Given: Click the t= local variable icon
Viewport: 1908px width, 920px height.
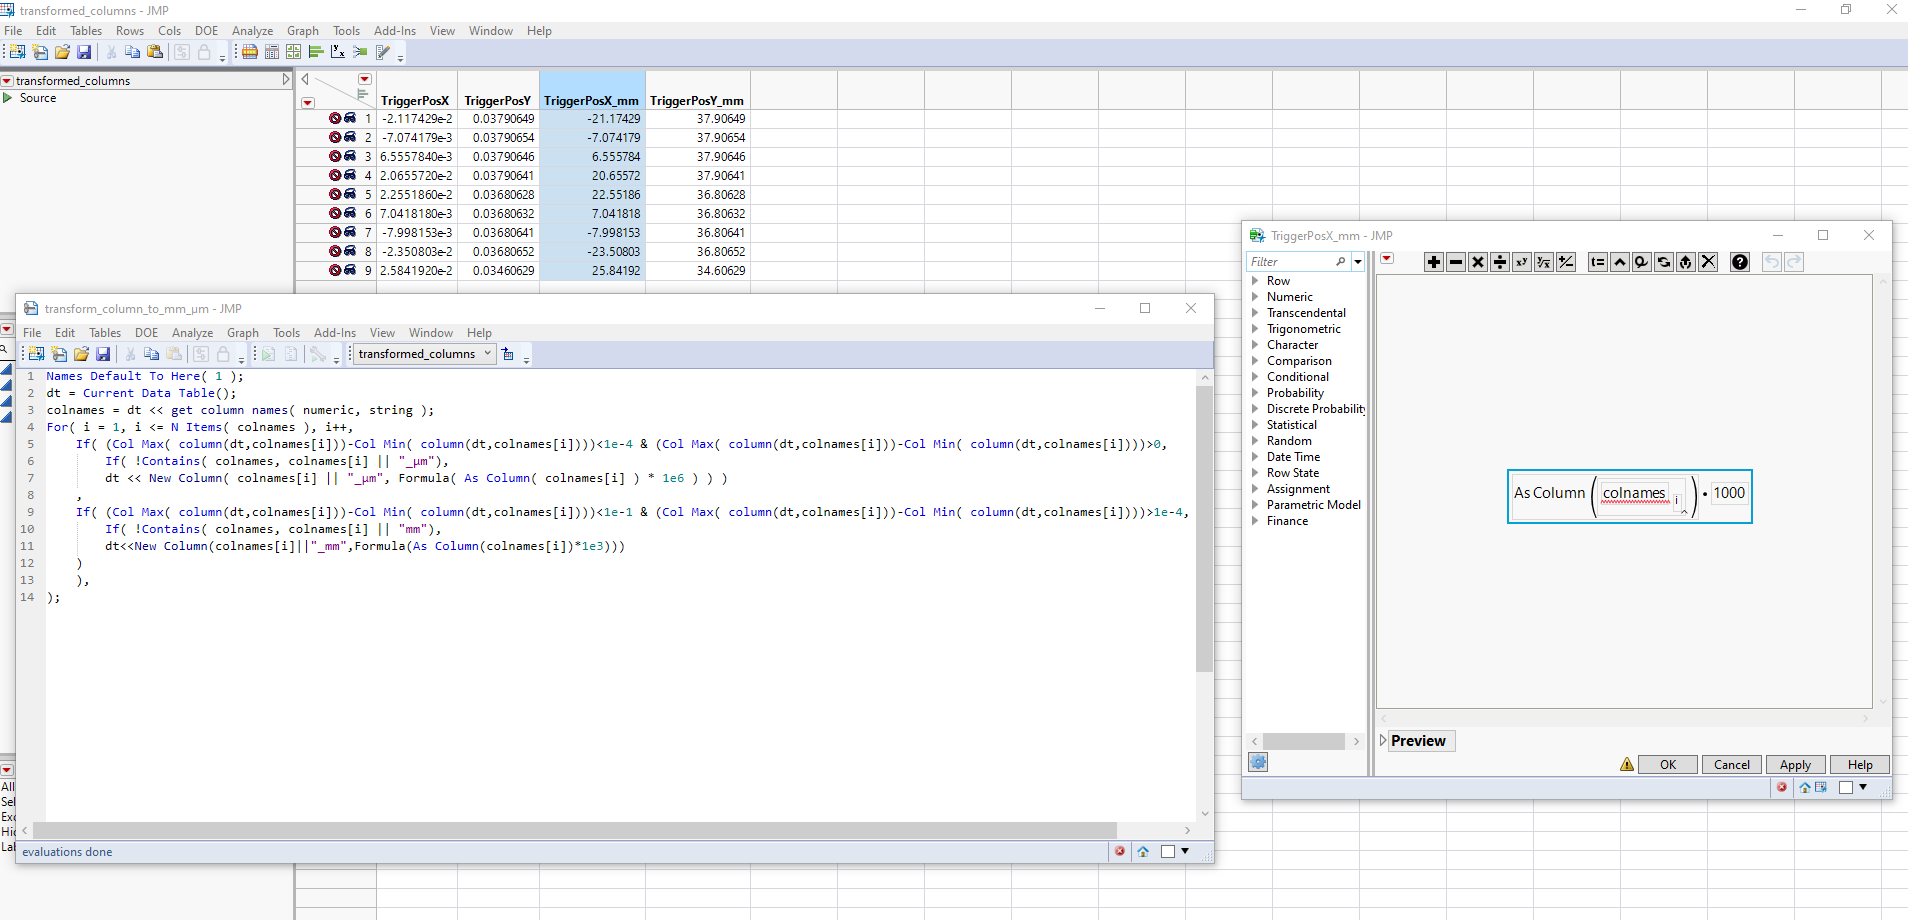Looking at the screenshot, I should point(1596,261).
